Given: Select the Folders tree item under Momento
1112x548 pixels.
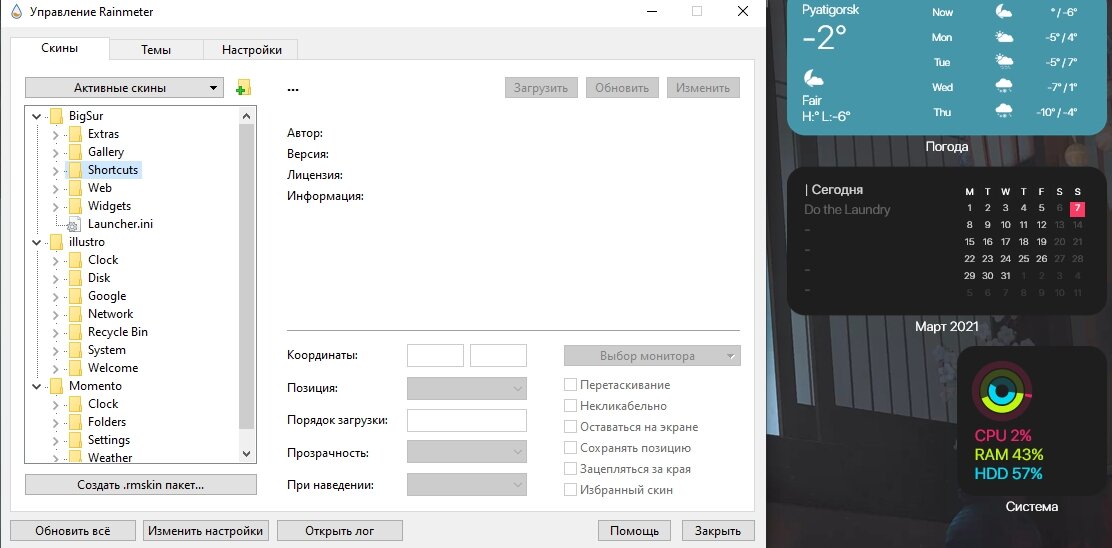Looking at the screenshot, I should [107, 422].
